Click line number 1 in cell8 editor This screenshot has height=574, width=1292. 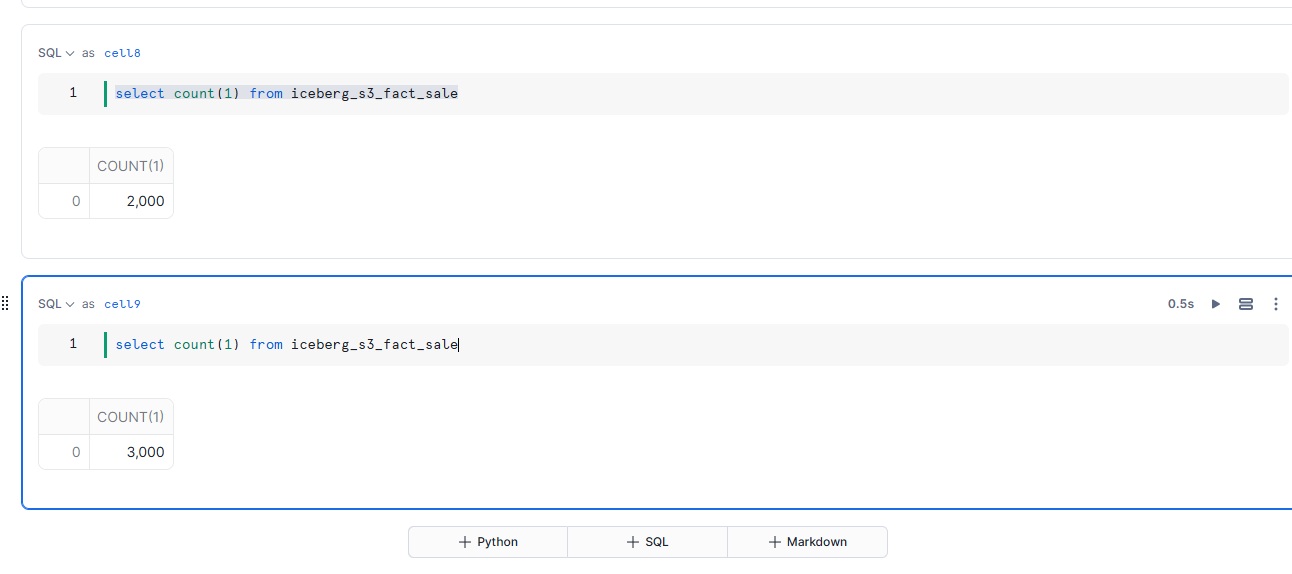pos(73,93)
